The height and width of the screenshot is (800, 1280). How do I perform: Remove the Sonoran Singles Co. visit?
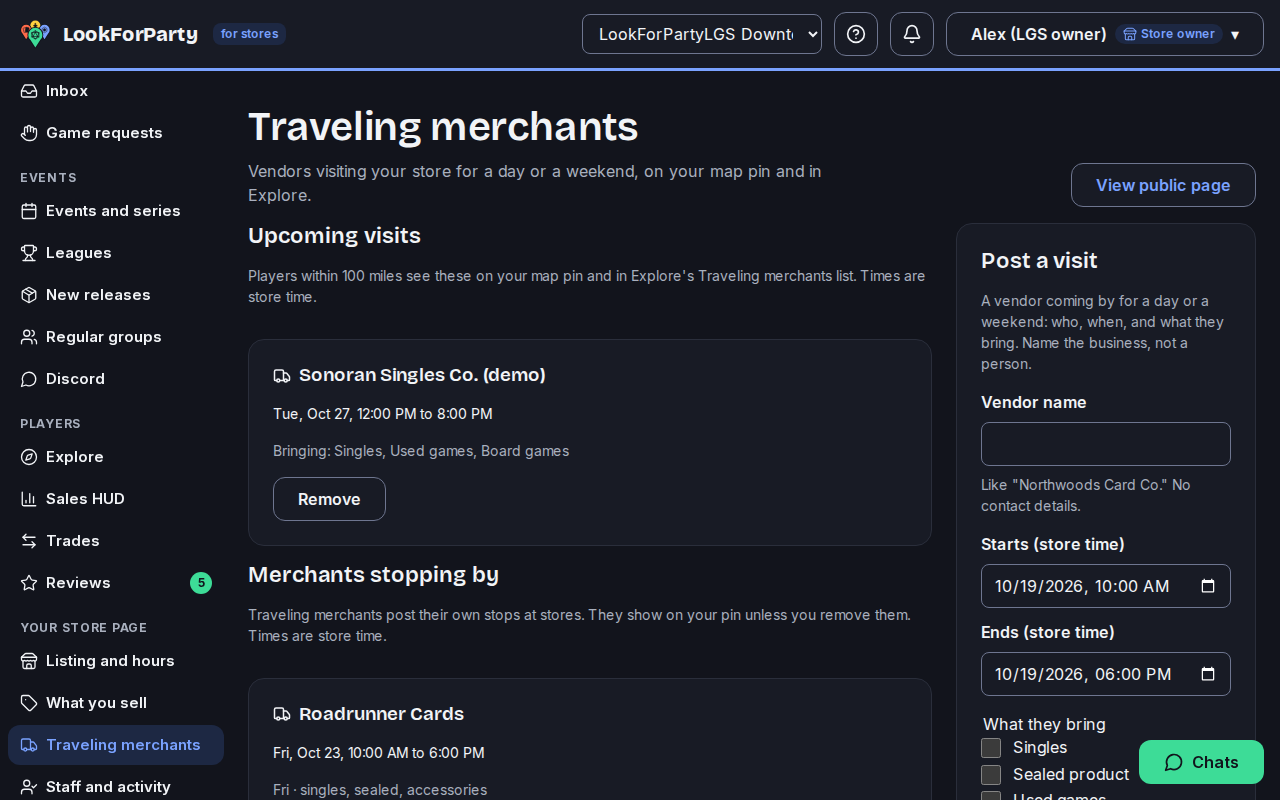pos(329,499)
